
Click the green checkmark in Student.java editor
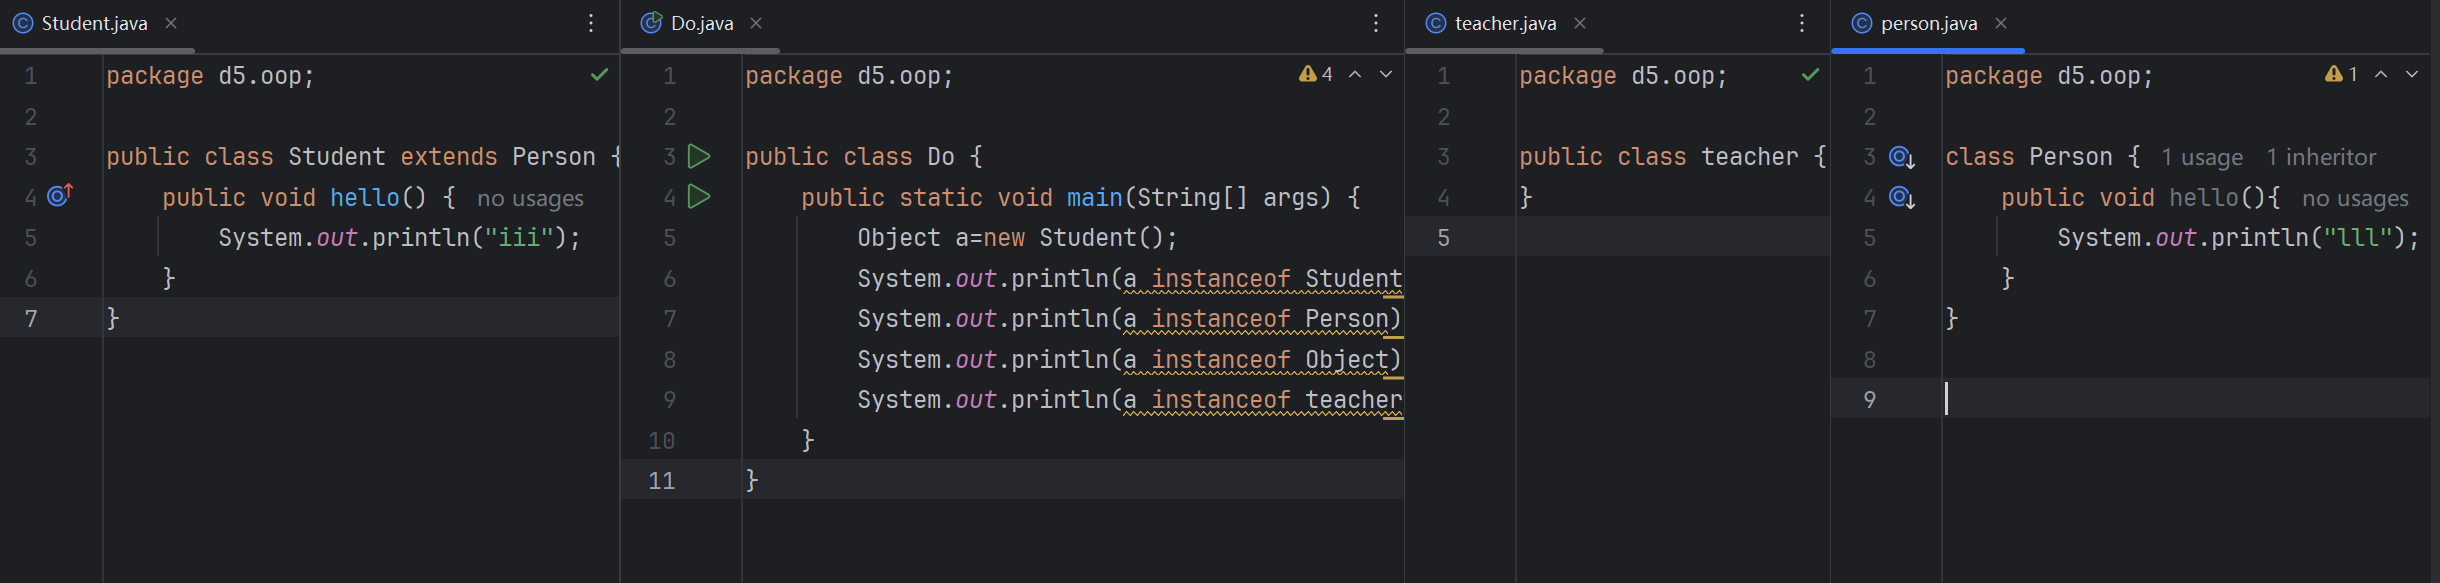[x=599, y=75]
